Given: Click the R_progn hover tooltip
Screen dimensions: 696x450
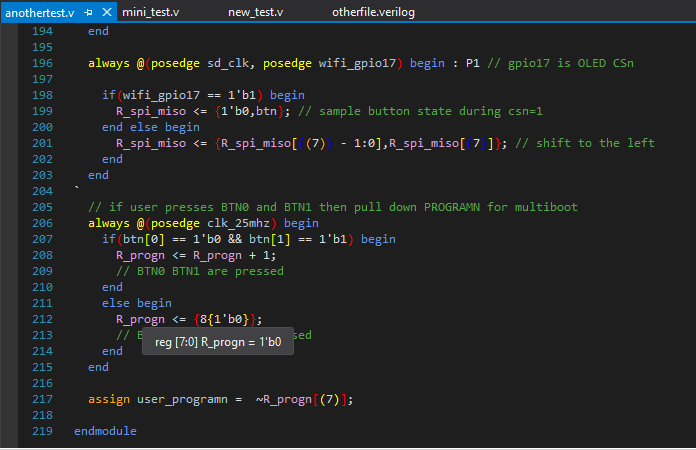Looking at the screenshot, I should [x=218, y=342].
